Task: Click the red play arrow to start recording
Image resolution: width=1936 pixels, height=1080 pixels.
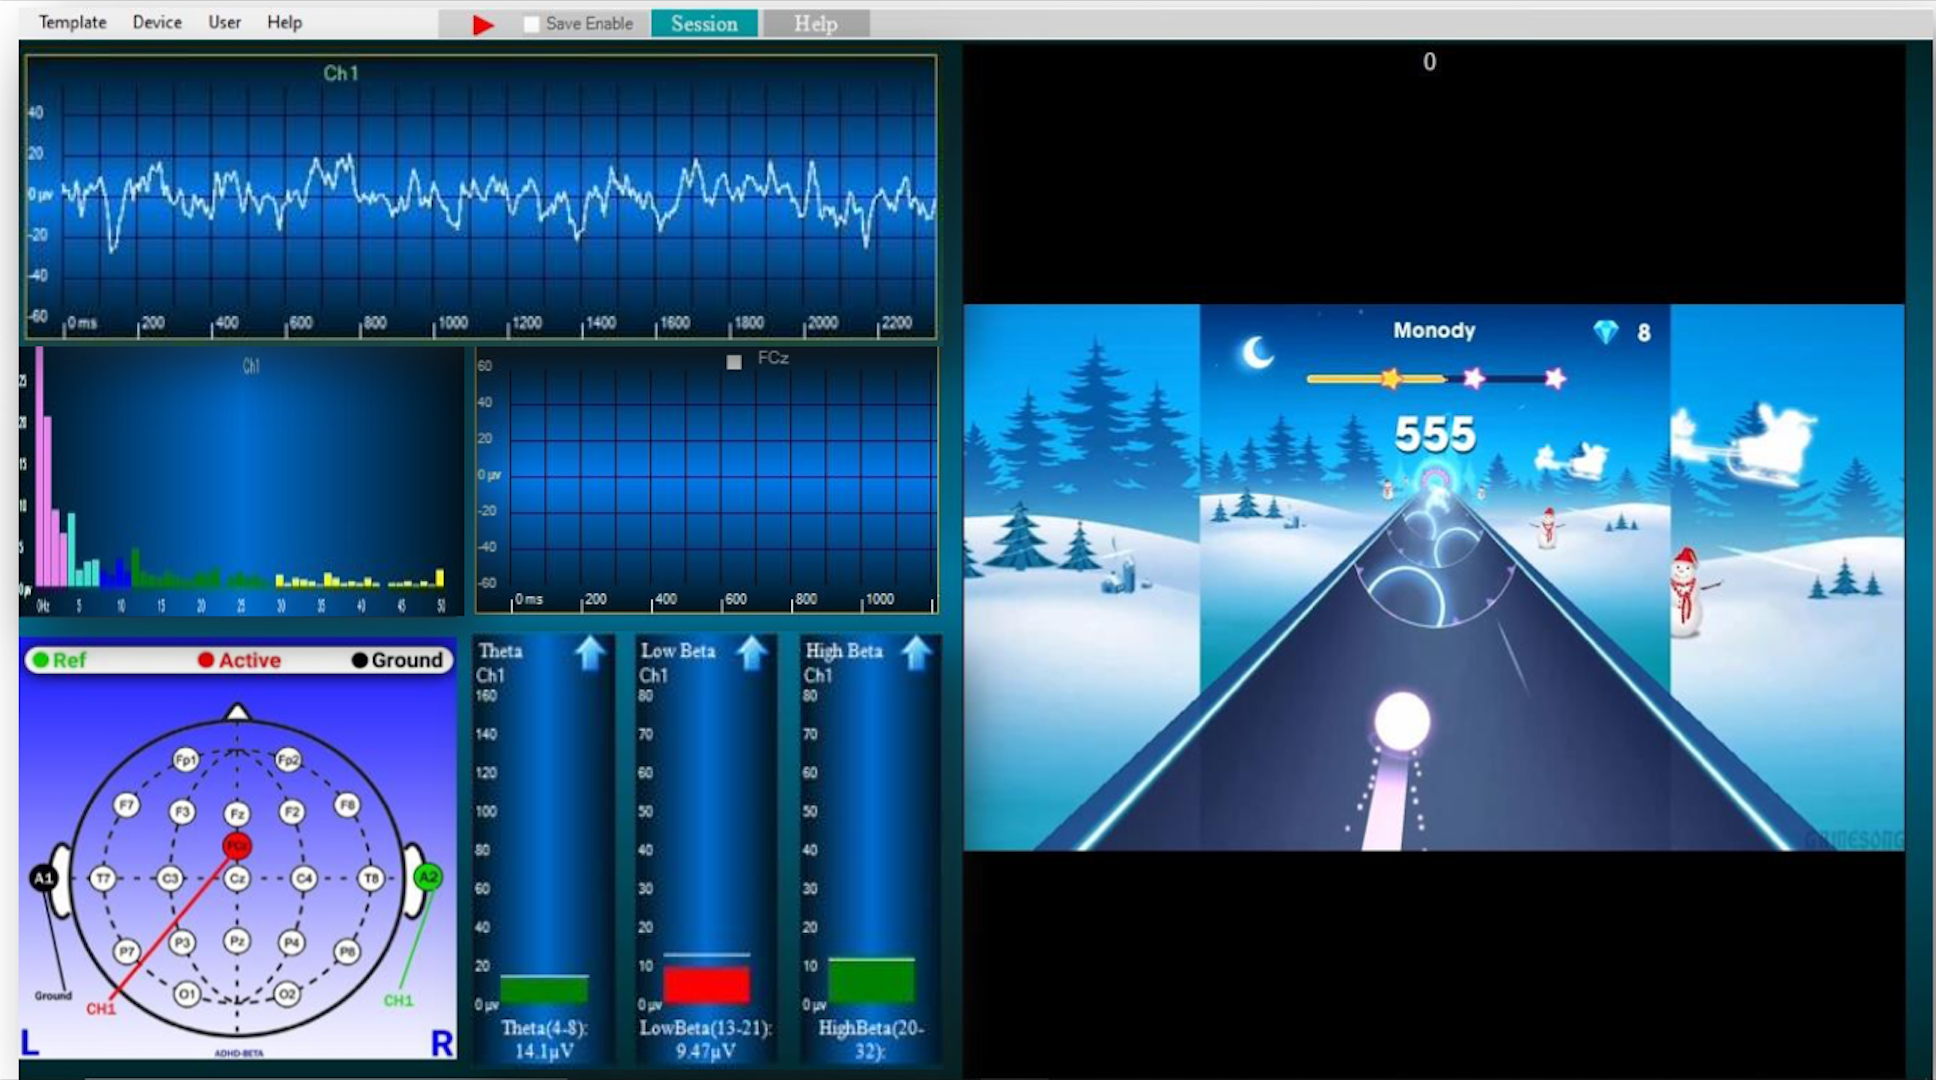Action: pyautogui.click(x=482, y=23)
